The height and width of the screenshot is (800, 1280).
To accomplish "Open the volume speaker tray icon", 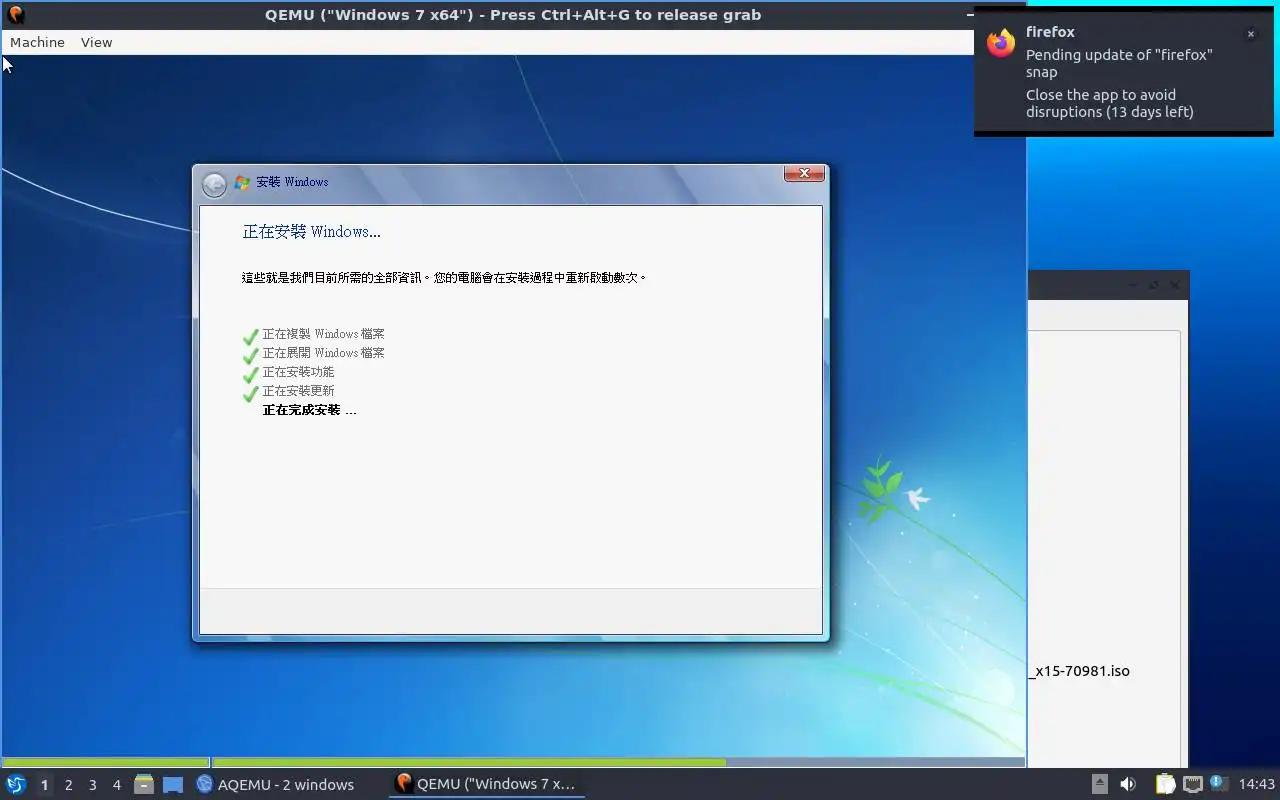I will click(1128, 784).
